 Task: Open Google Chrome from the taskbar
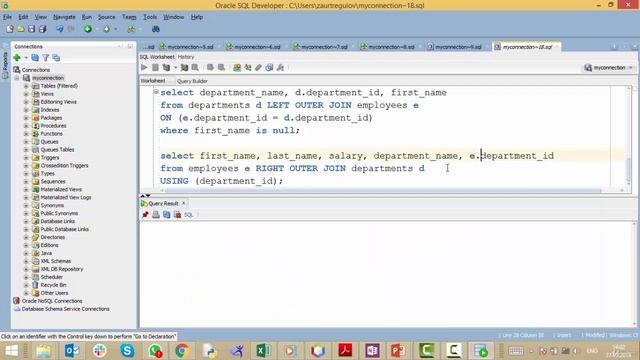(182, 351)
